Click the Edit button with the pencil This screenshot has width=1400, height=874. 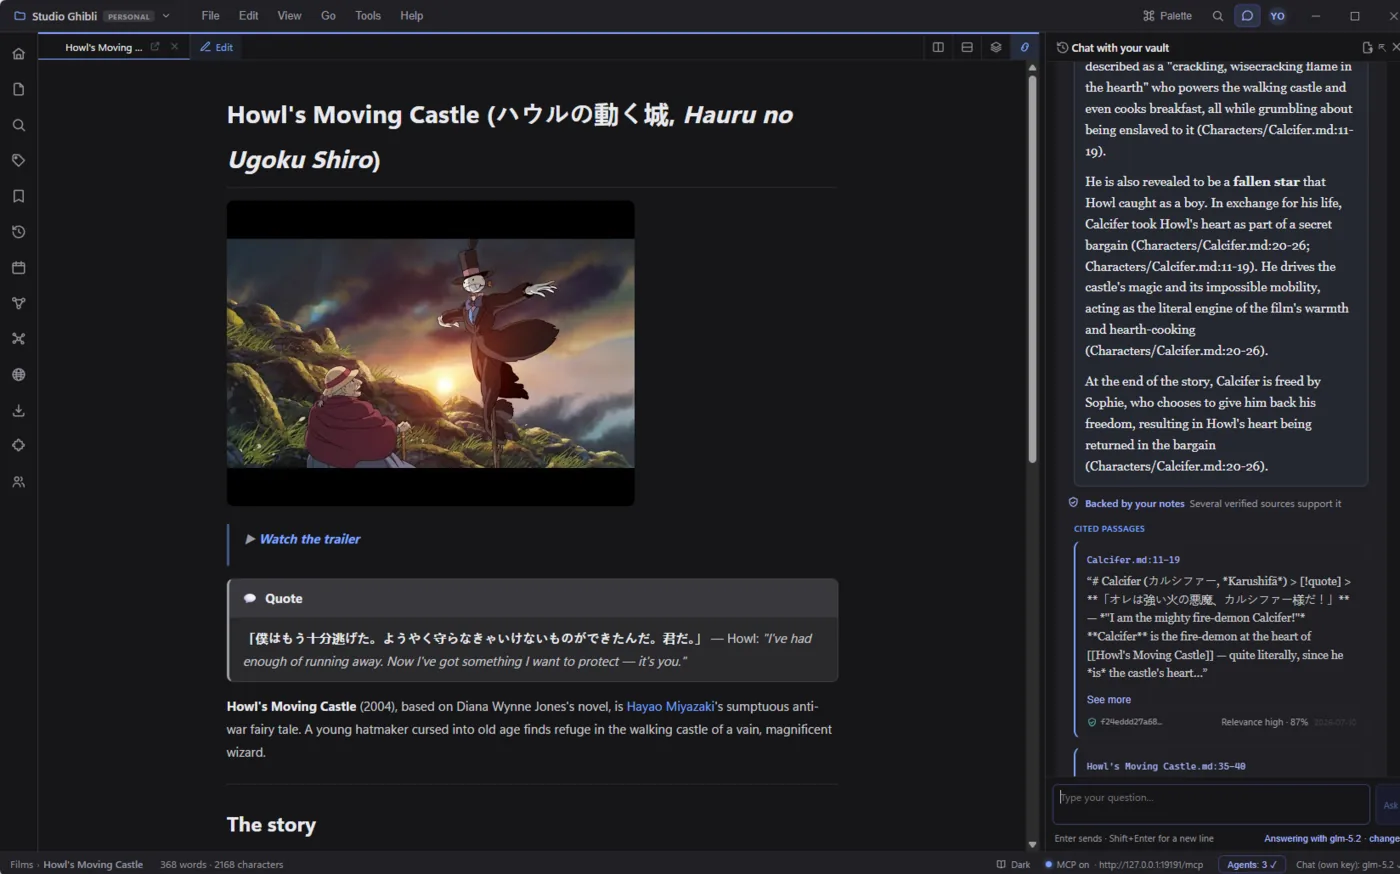click(217, 47)
